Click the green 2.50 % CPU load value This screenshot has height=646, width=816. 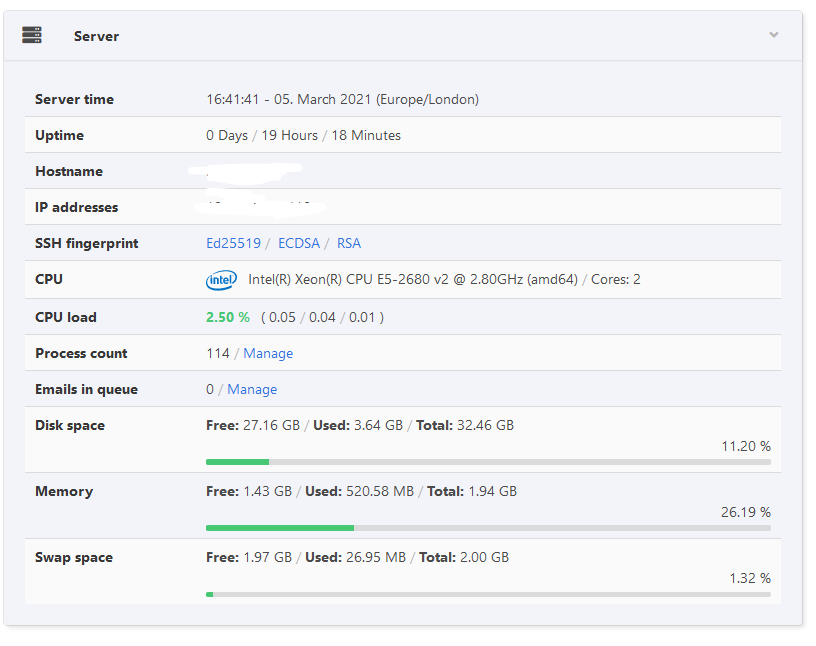(x=228, y=317)
